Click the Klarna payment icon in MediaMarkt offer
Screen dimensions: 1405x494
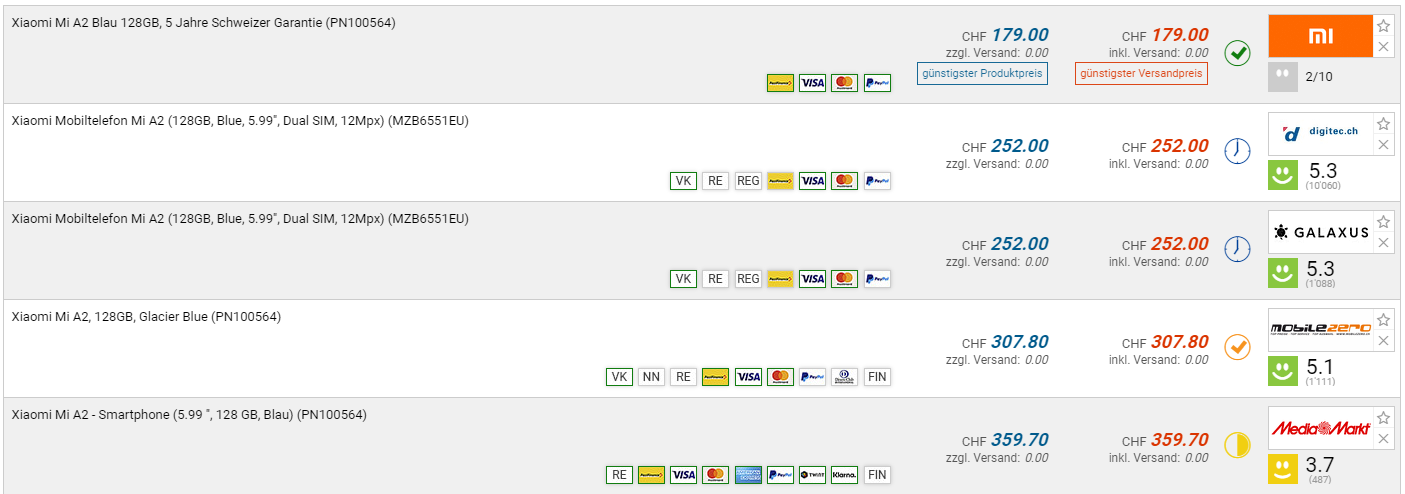coord(844,475)
